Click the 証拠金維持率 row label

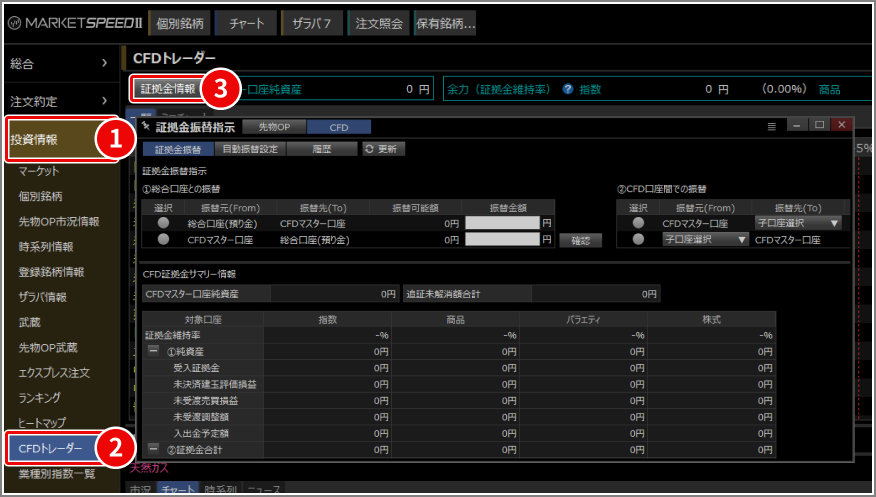click(173, 335)
